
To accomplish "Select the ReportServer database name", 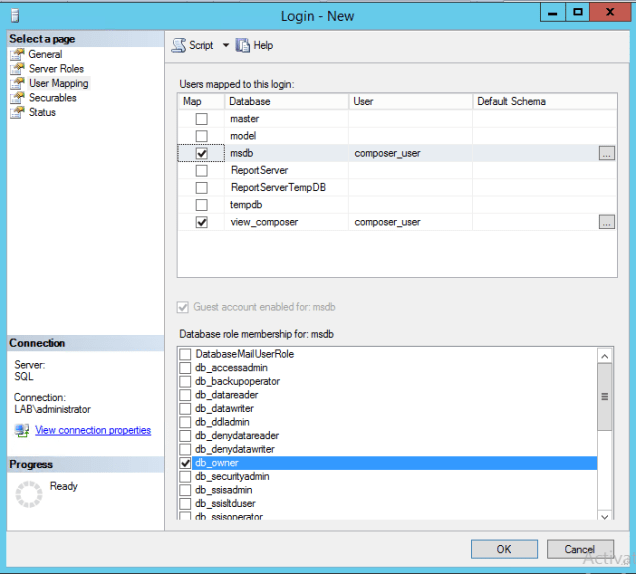I will click(x=260, y=170).
